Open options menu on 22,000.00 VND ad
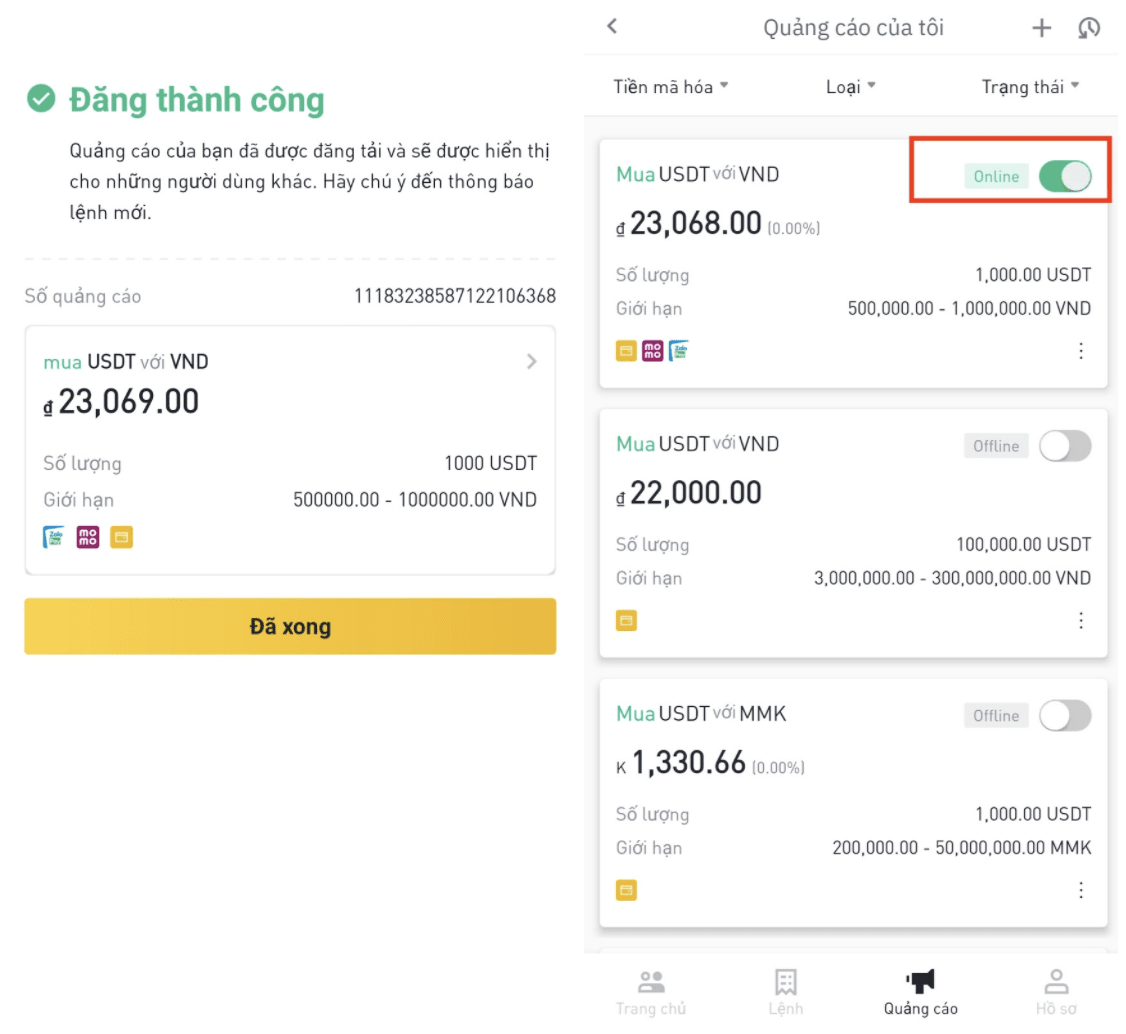 pyautogui.click(x=1081, y=621)
